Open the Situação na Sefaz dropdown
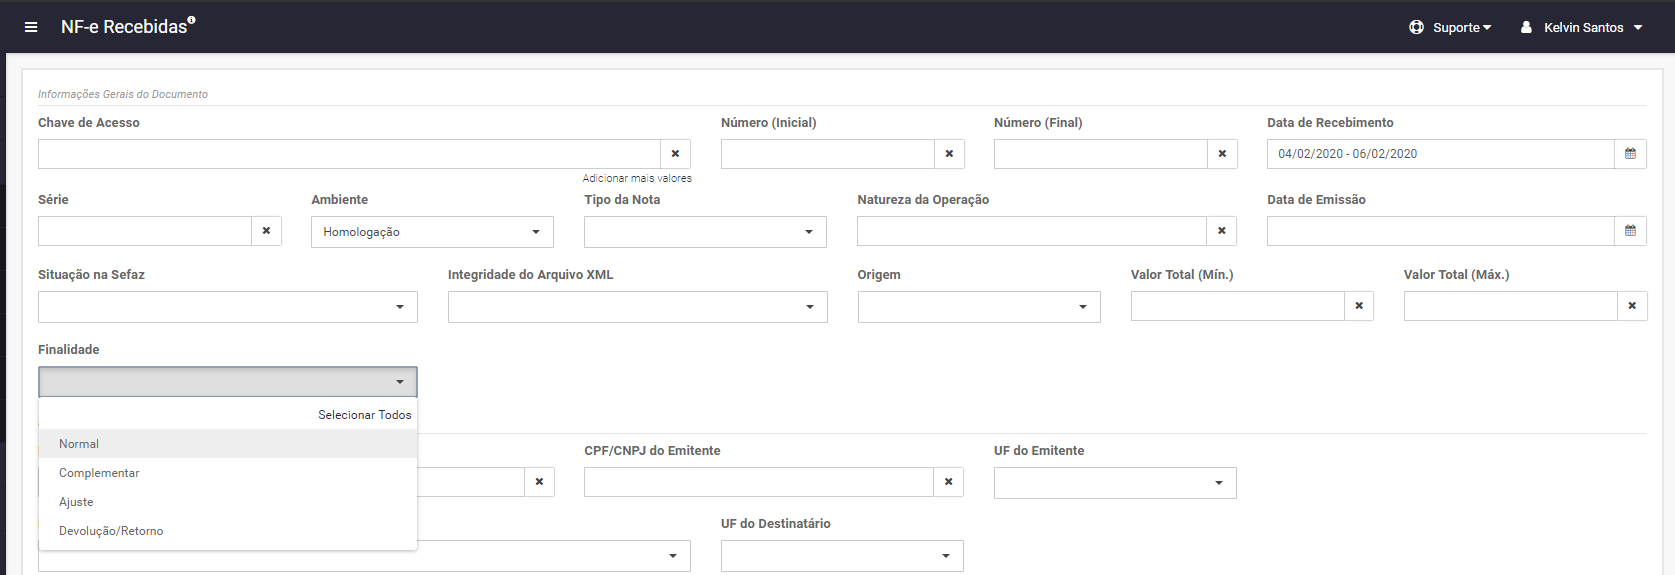This screenshot has height=575, width=1675. (228, 307)
